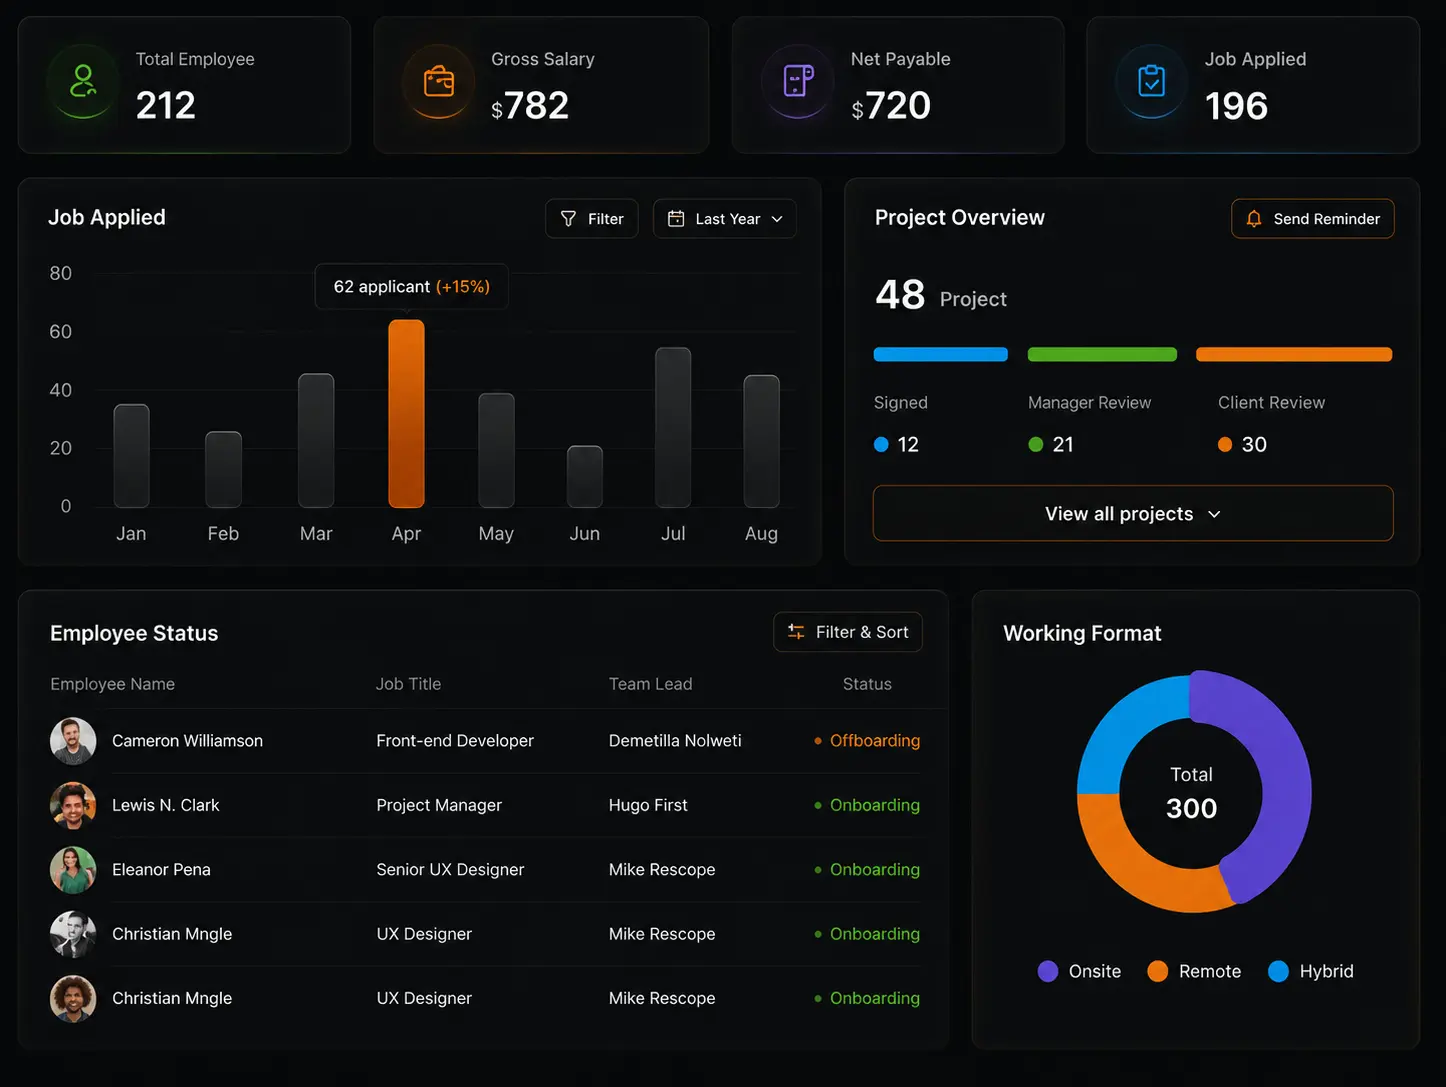Toggle the Hybrid legend item

tap(1310, 971)
